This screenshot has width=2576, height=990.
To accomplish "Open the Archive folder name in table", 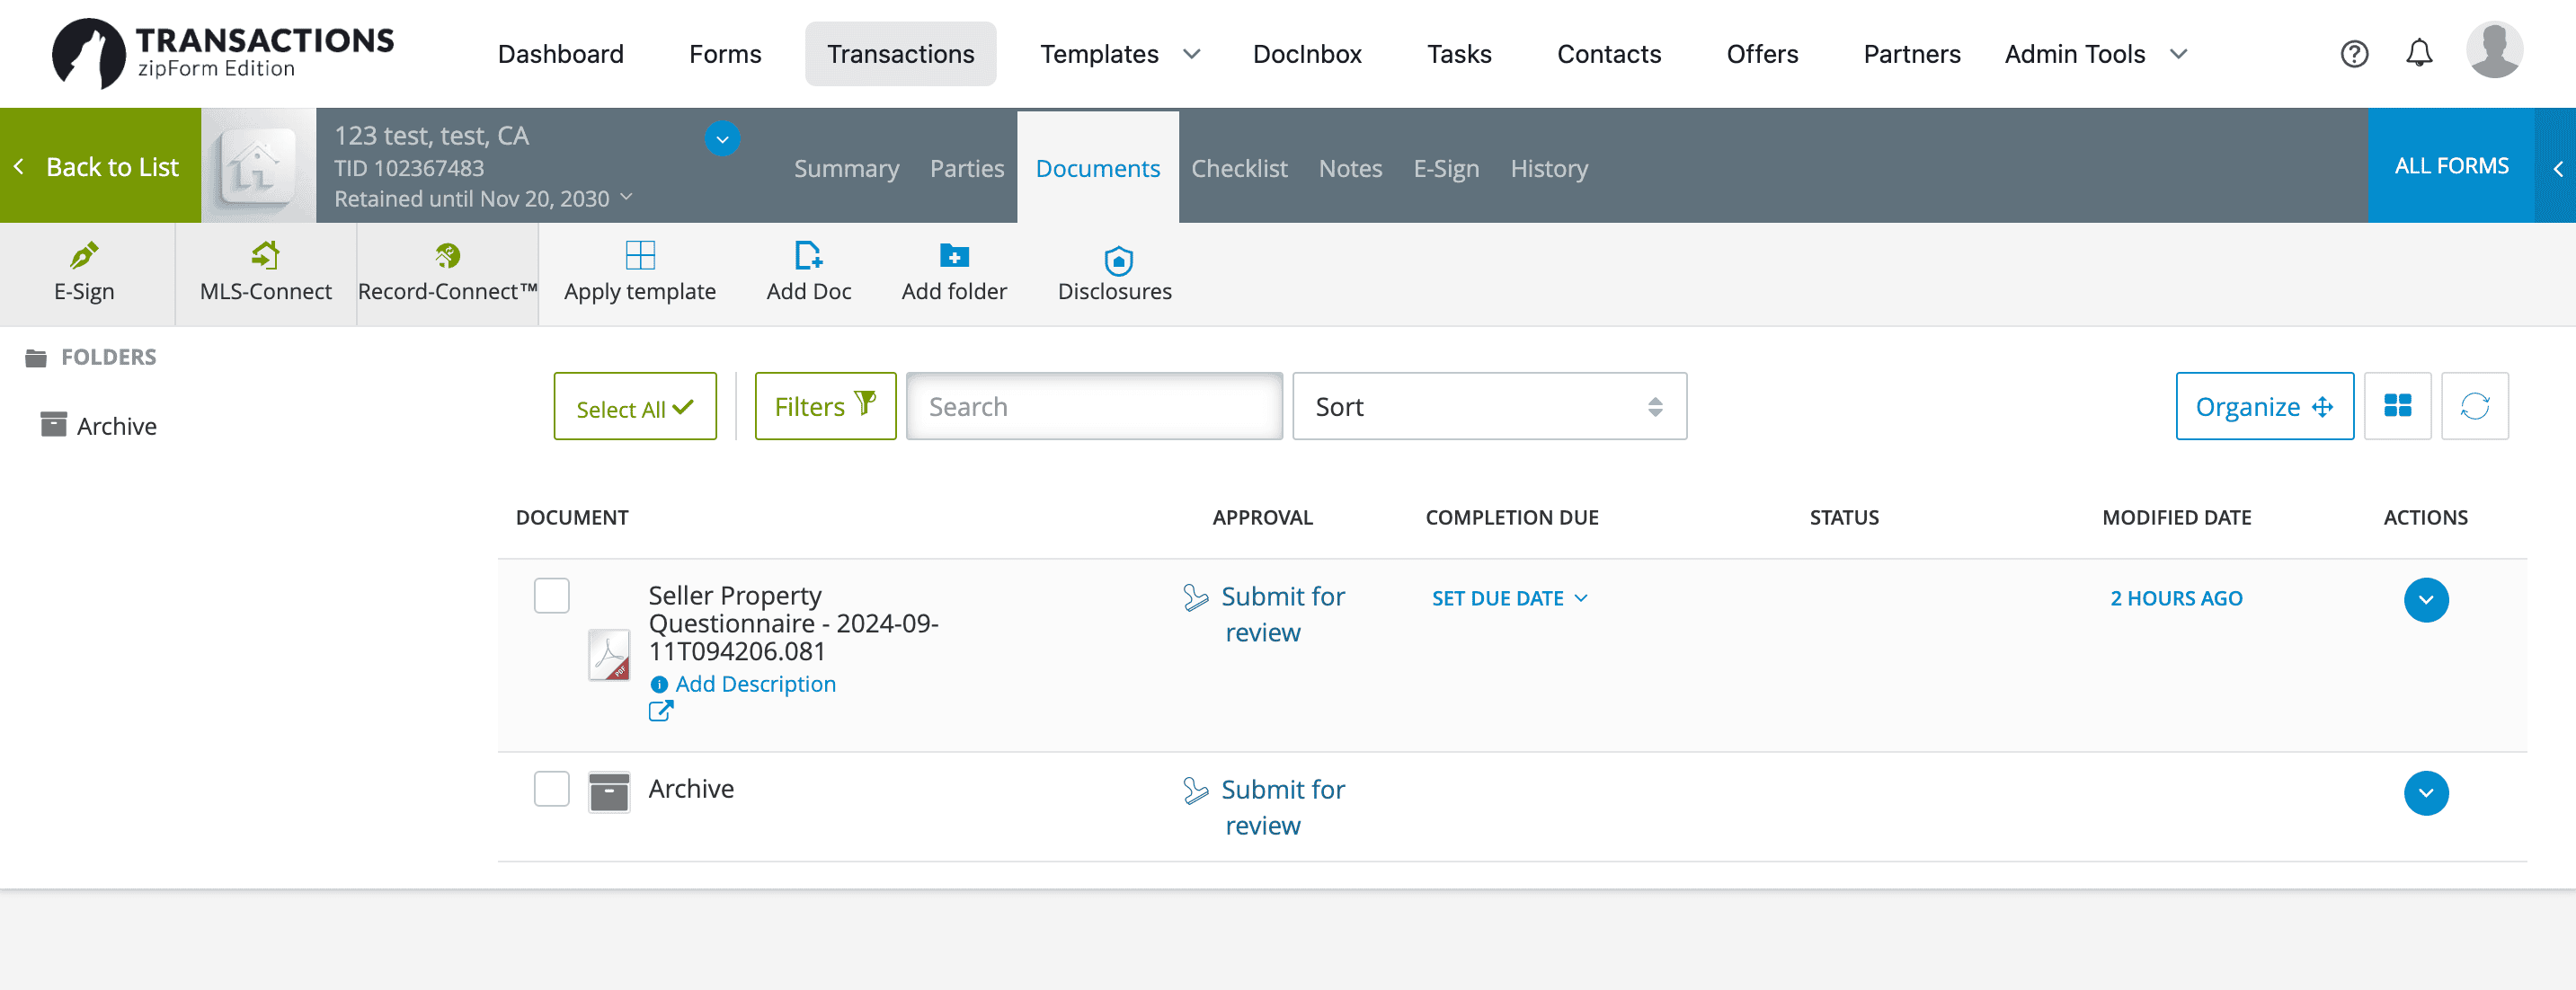I will (x=690, y=789).
